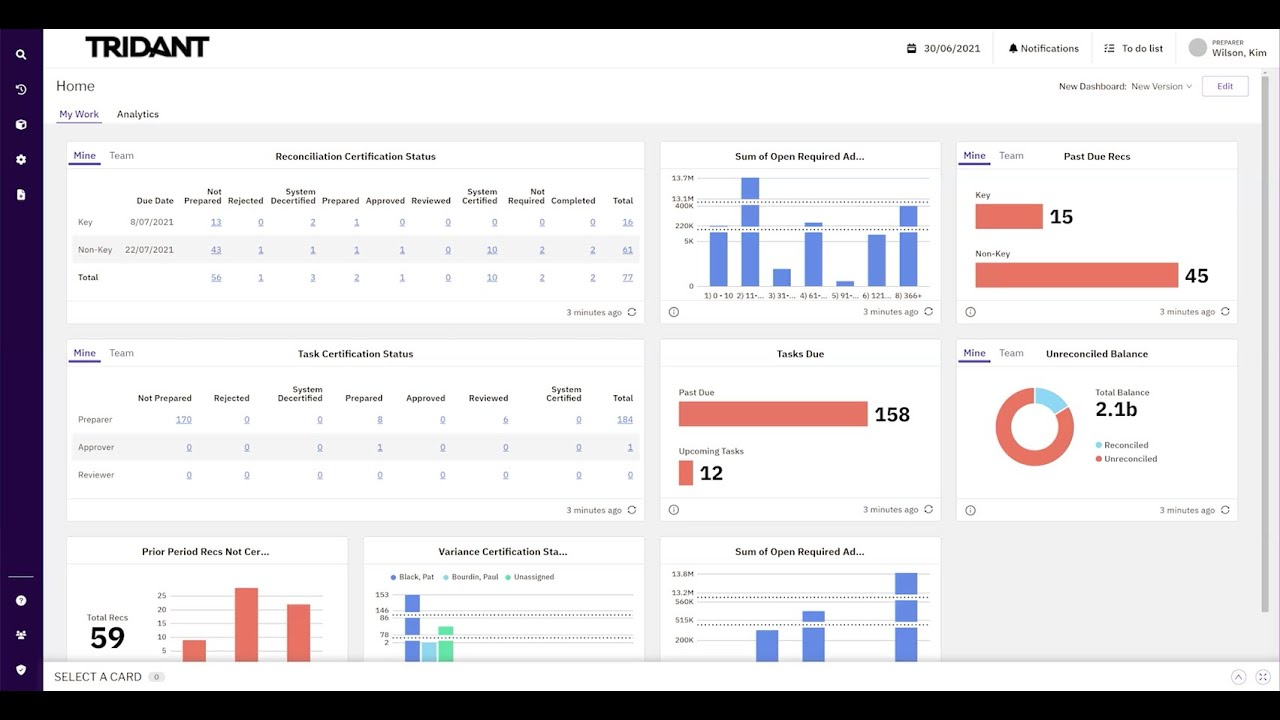Open settings via the gear icon

coord(20,159)
